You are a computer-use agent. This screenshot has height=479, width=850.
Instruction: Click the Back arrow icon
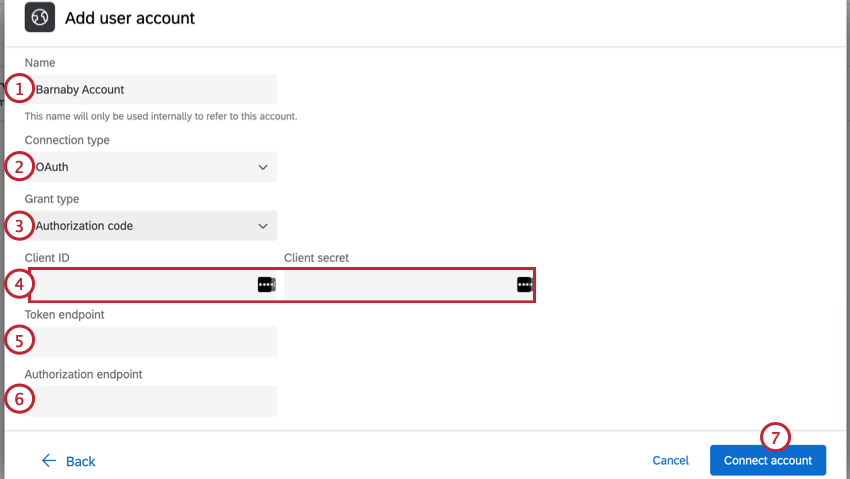(48, 461)
